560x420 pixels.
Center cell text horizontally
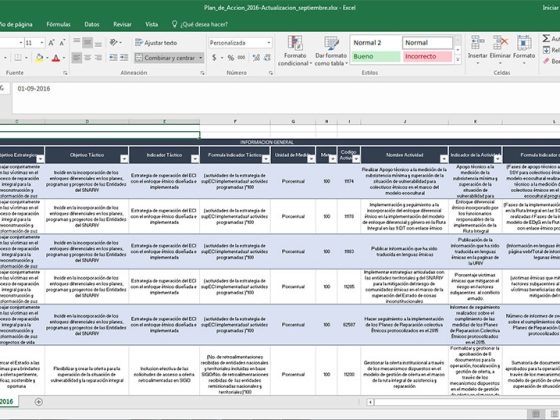87,58
